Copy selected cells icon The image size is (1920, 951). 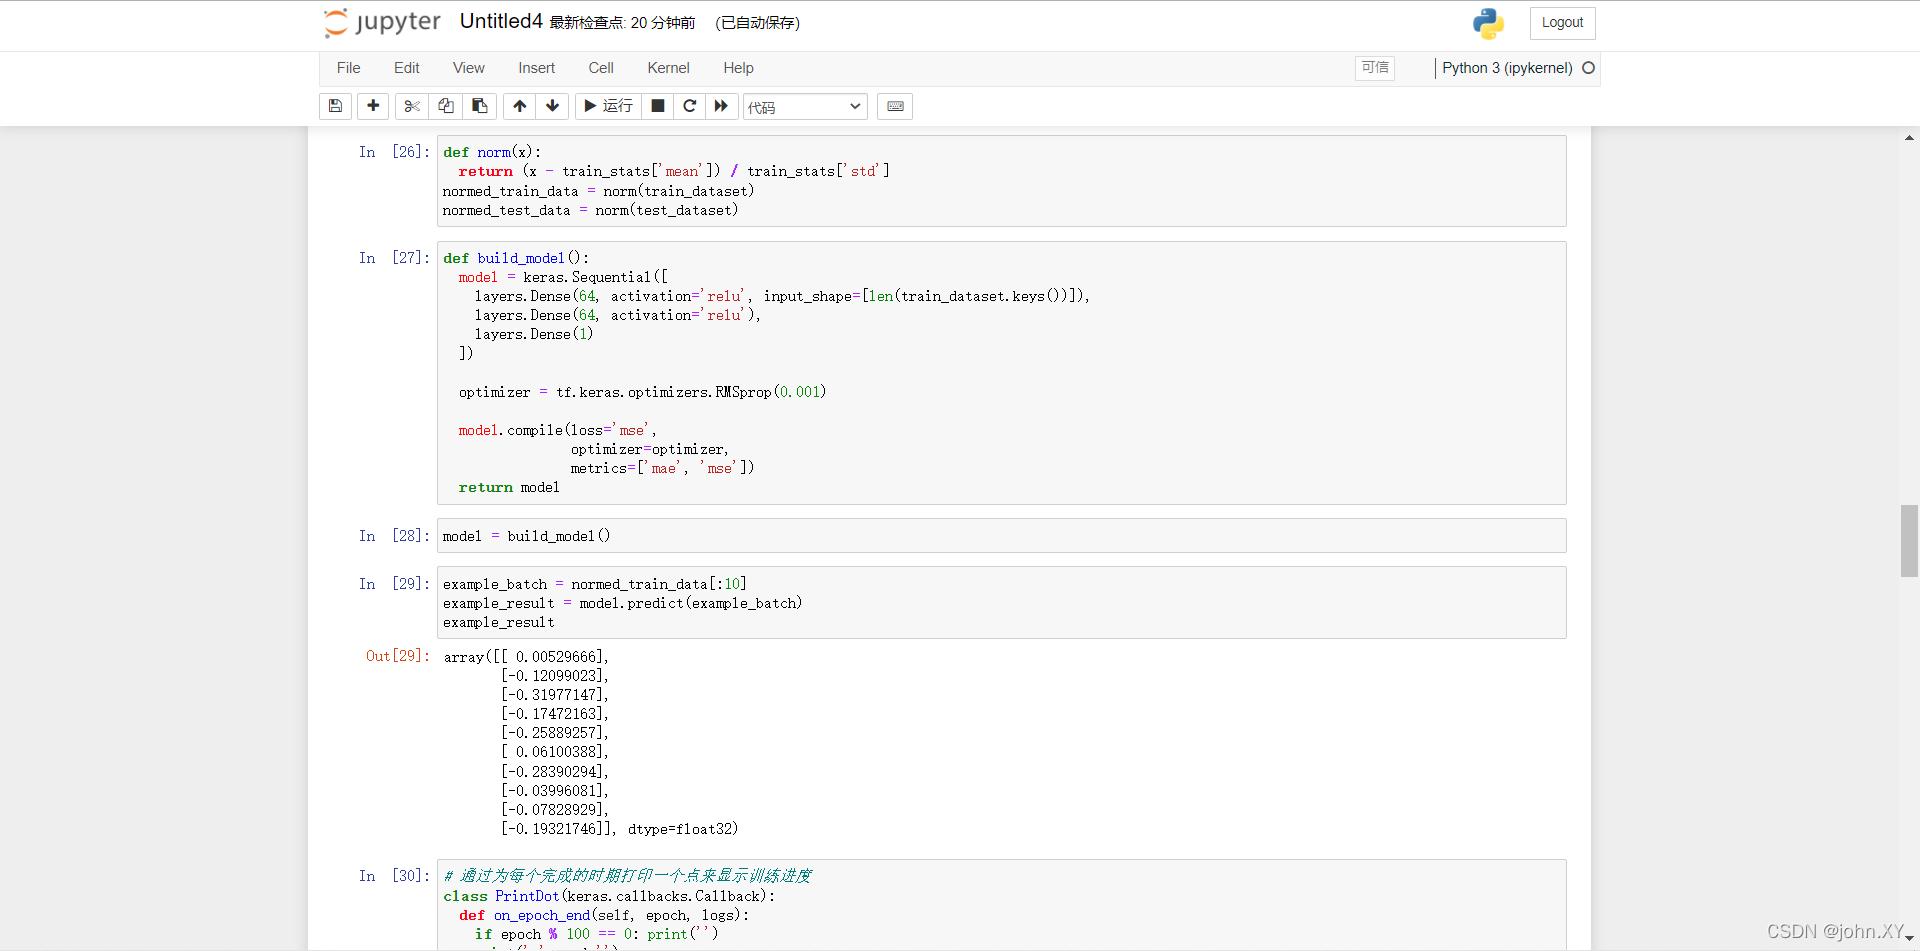coord(446,106)
